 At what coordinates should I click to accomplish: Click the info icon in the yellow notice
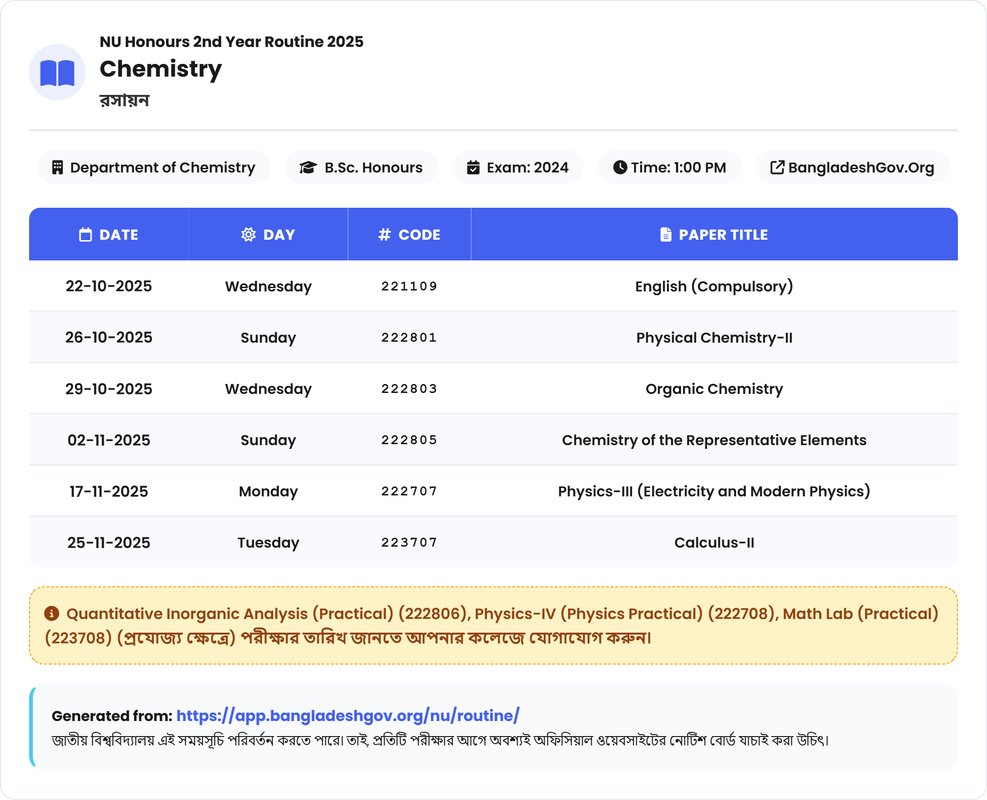coord(52,613)
